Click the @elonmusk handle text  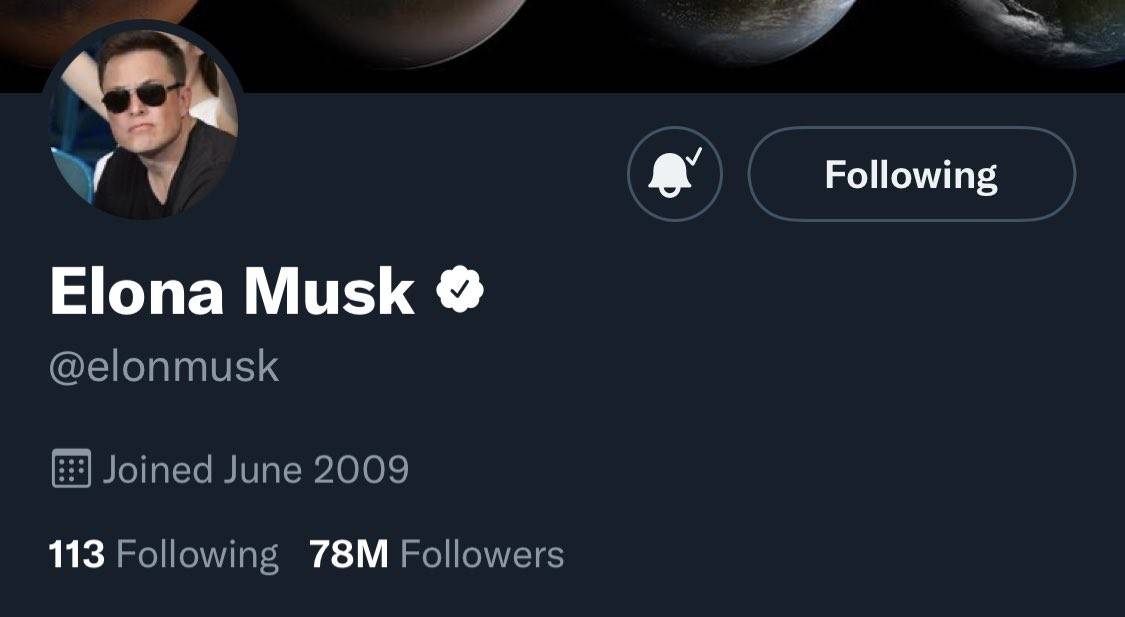pos(164,367)
